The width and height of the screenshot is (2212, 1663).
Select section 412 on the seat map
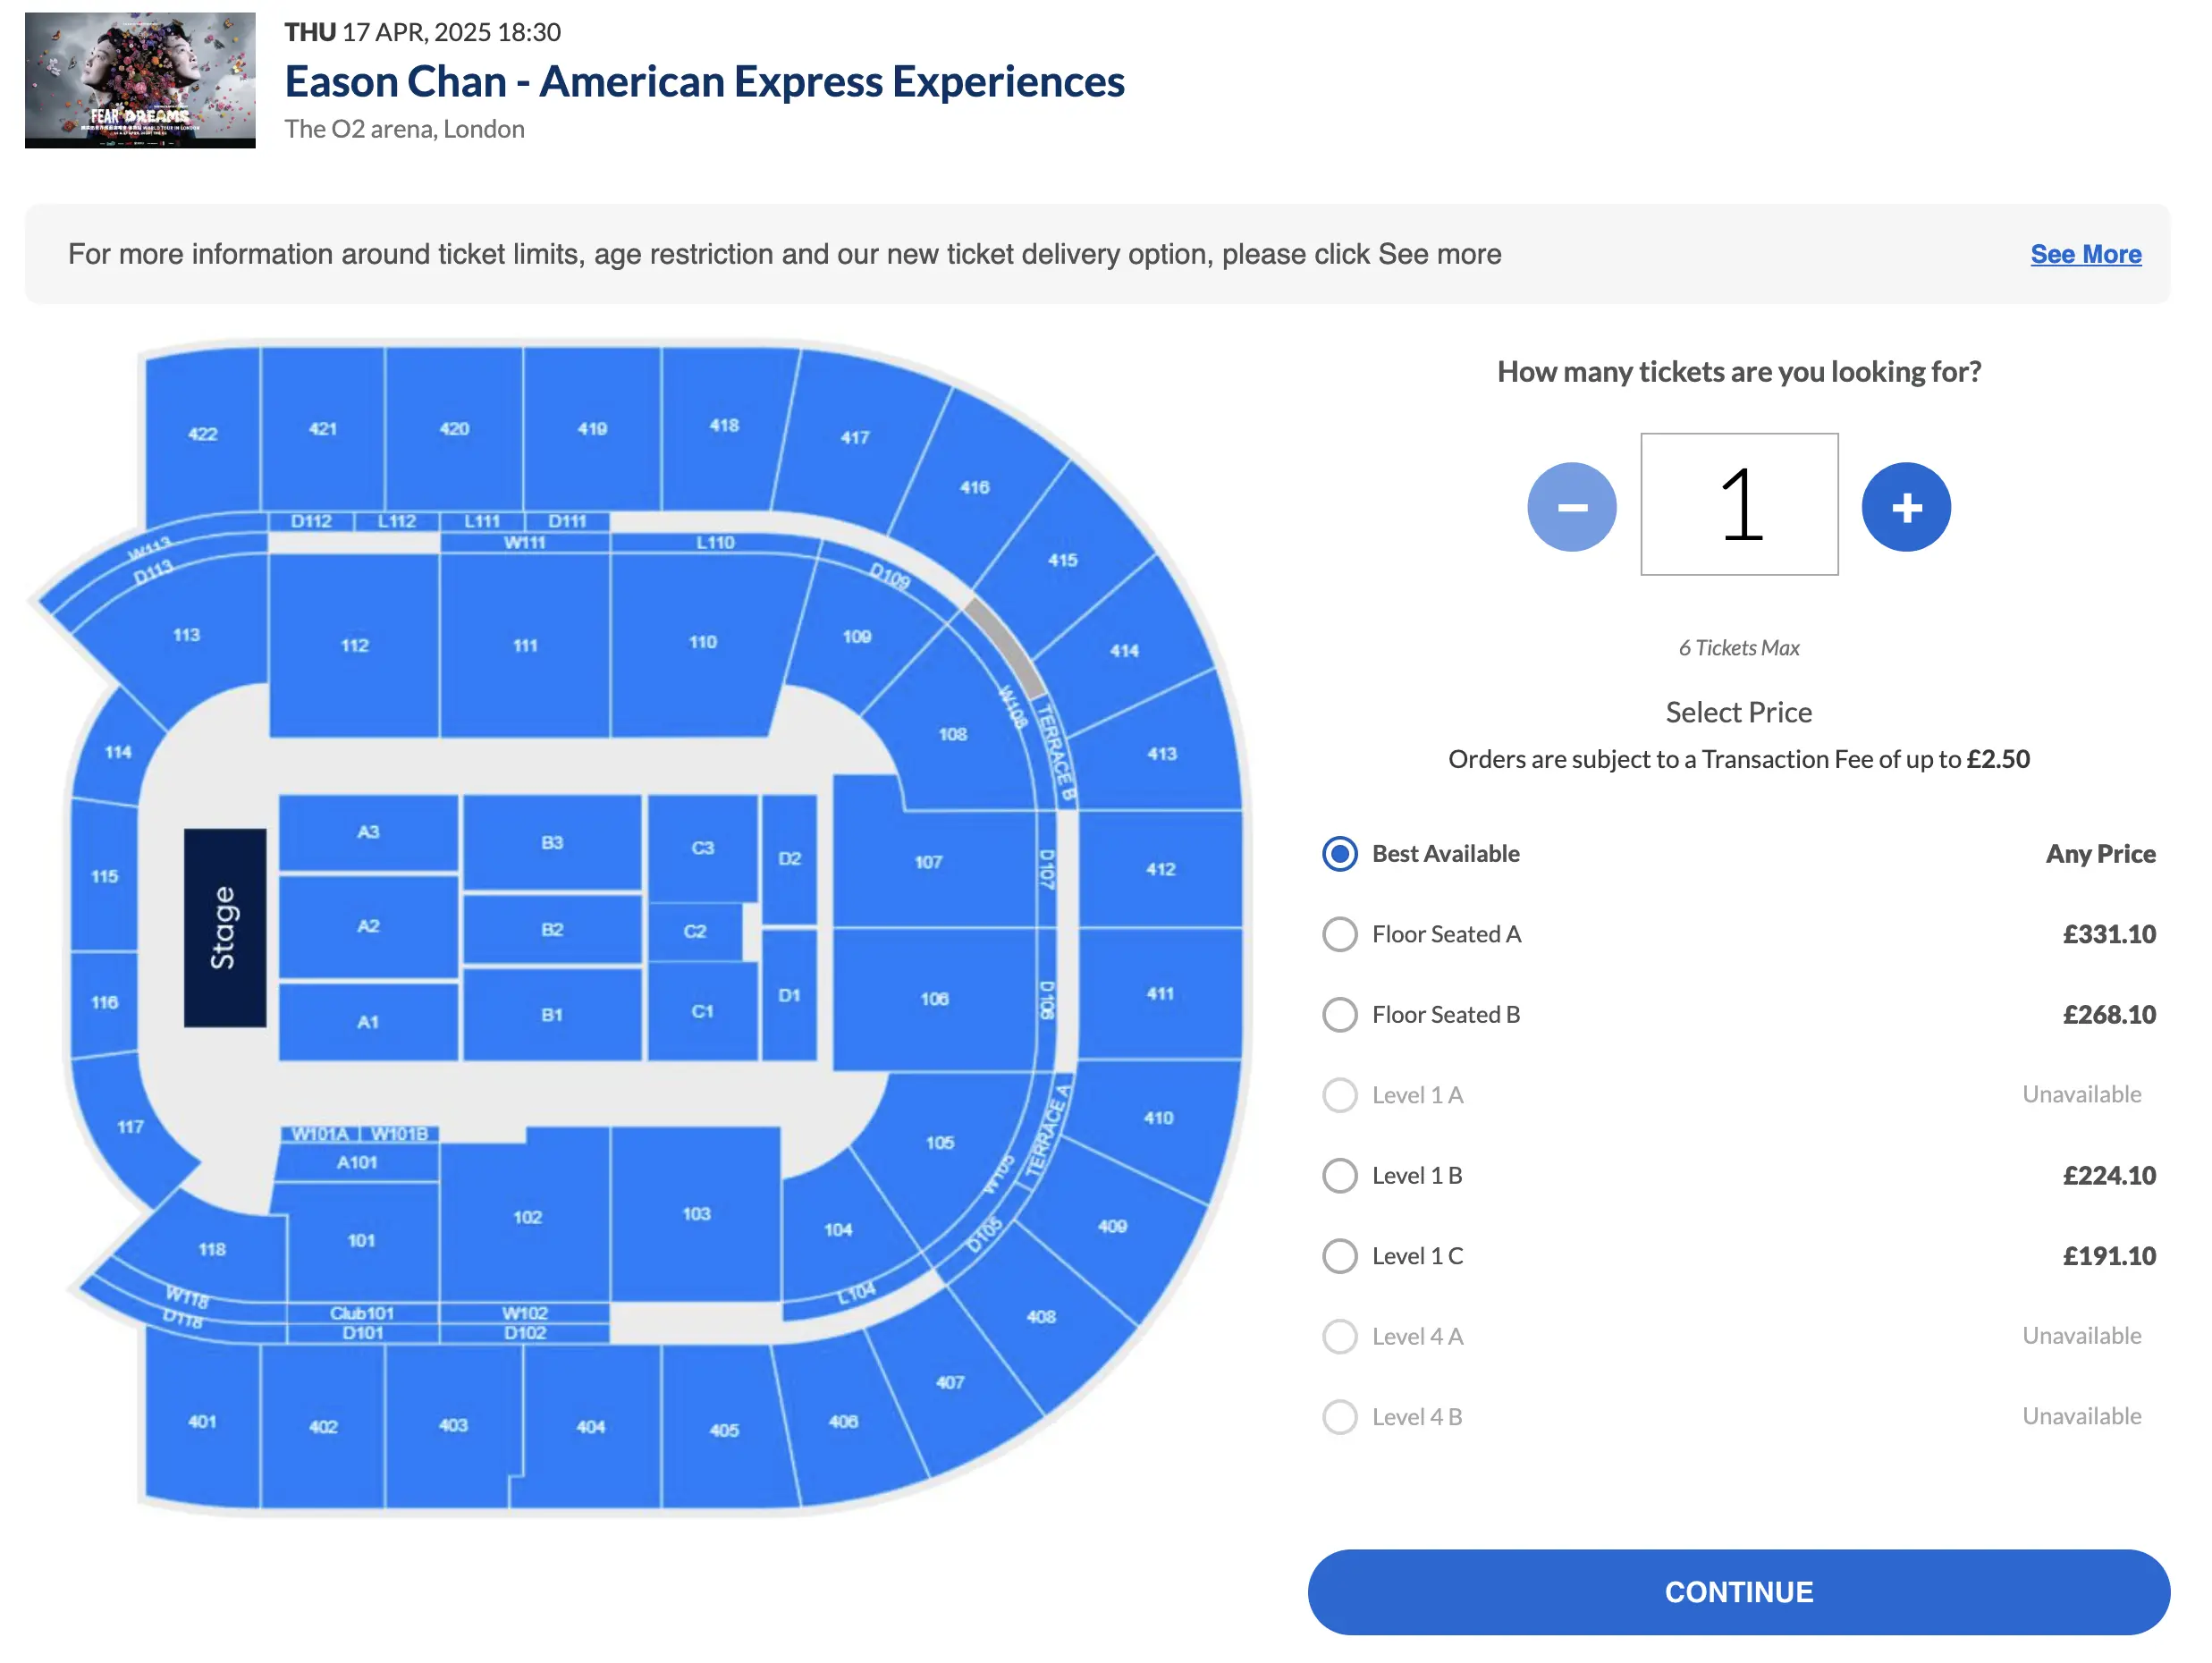click(x=1160, y=869)
